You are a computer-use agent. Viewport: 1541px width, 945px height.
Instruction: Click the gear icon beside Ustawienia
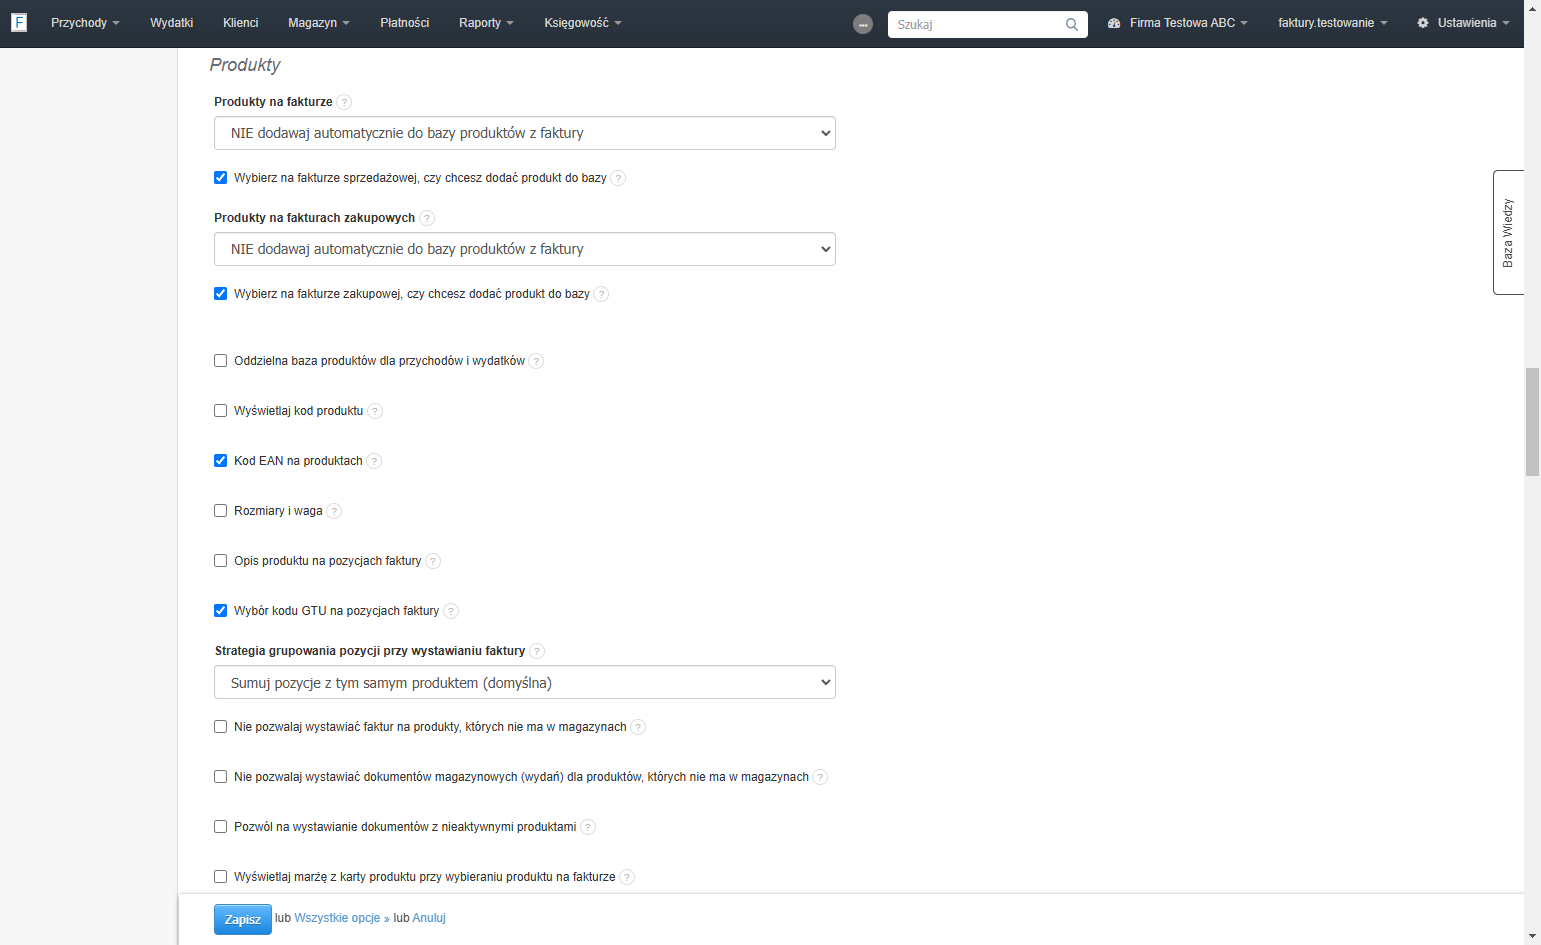tap(1423, 23)
